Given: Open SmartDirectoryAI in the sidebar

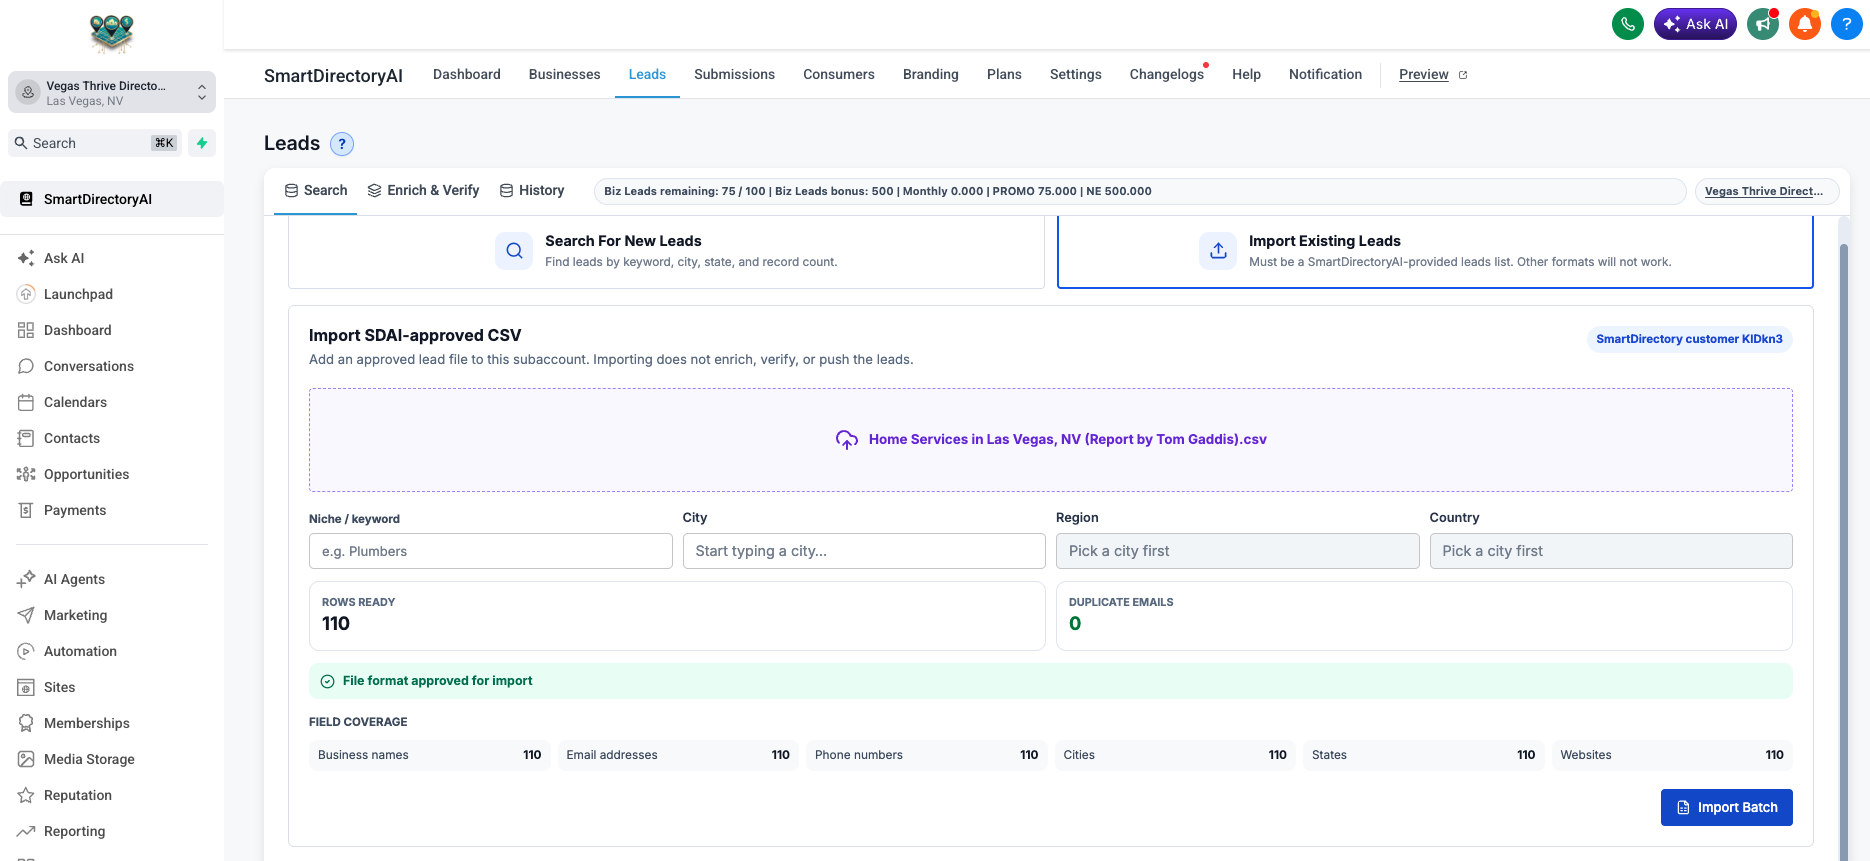Looking at the screenshot, I should [x=112, y=199].
